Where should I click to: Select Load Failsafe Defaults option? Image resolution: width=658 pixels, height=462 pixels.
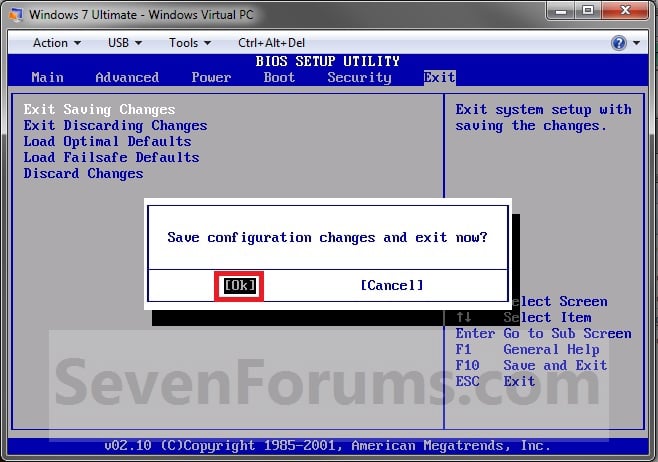[111, 157]
